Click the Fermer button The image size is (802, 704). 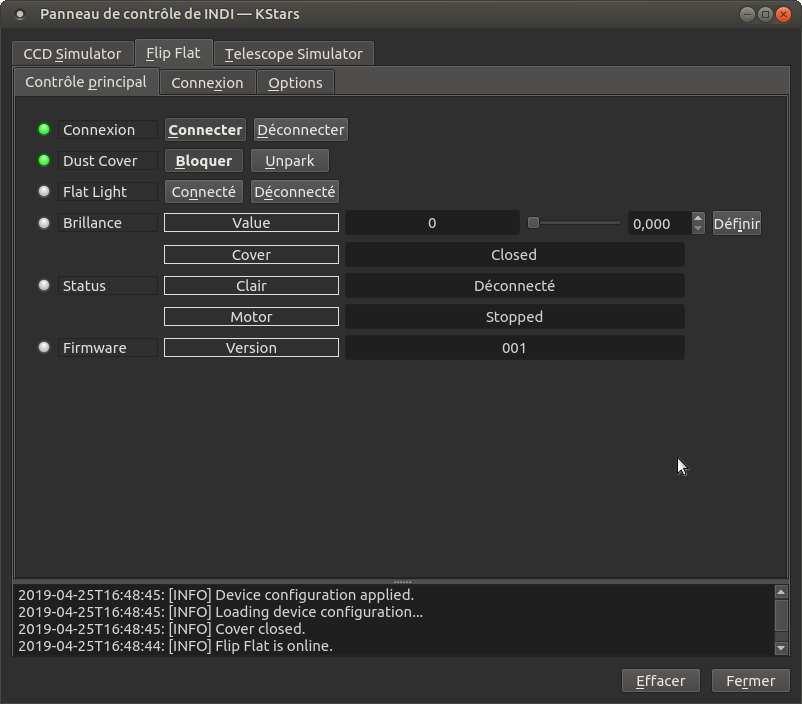(750, 681)
